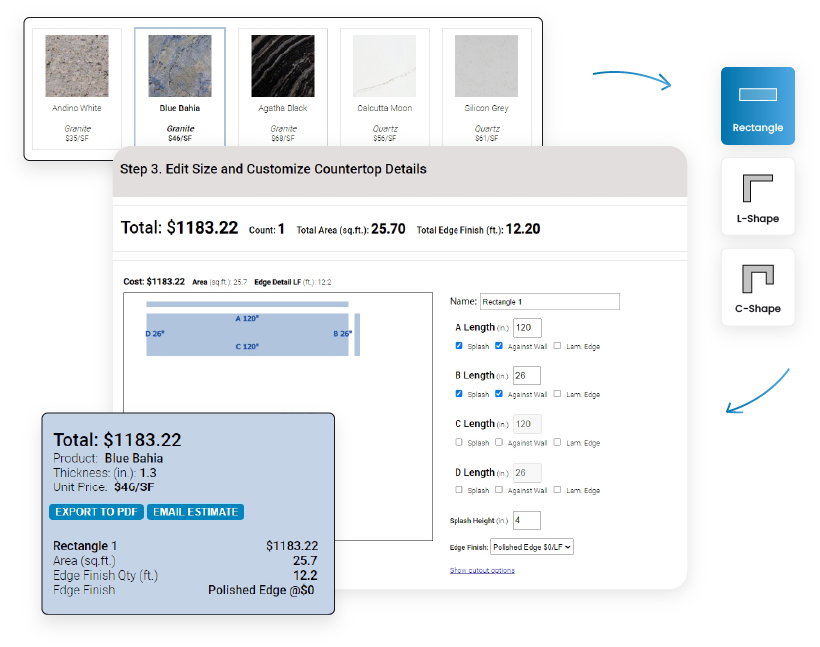Select the Silicon Grey quartz thumbnail

(486, 64)
